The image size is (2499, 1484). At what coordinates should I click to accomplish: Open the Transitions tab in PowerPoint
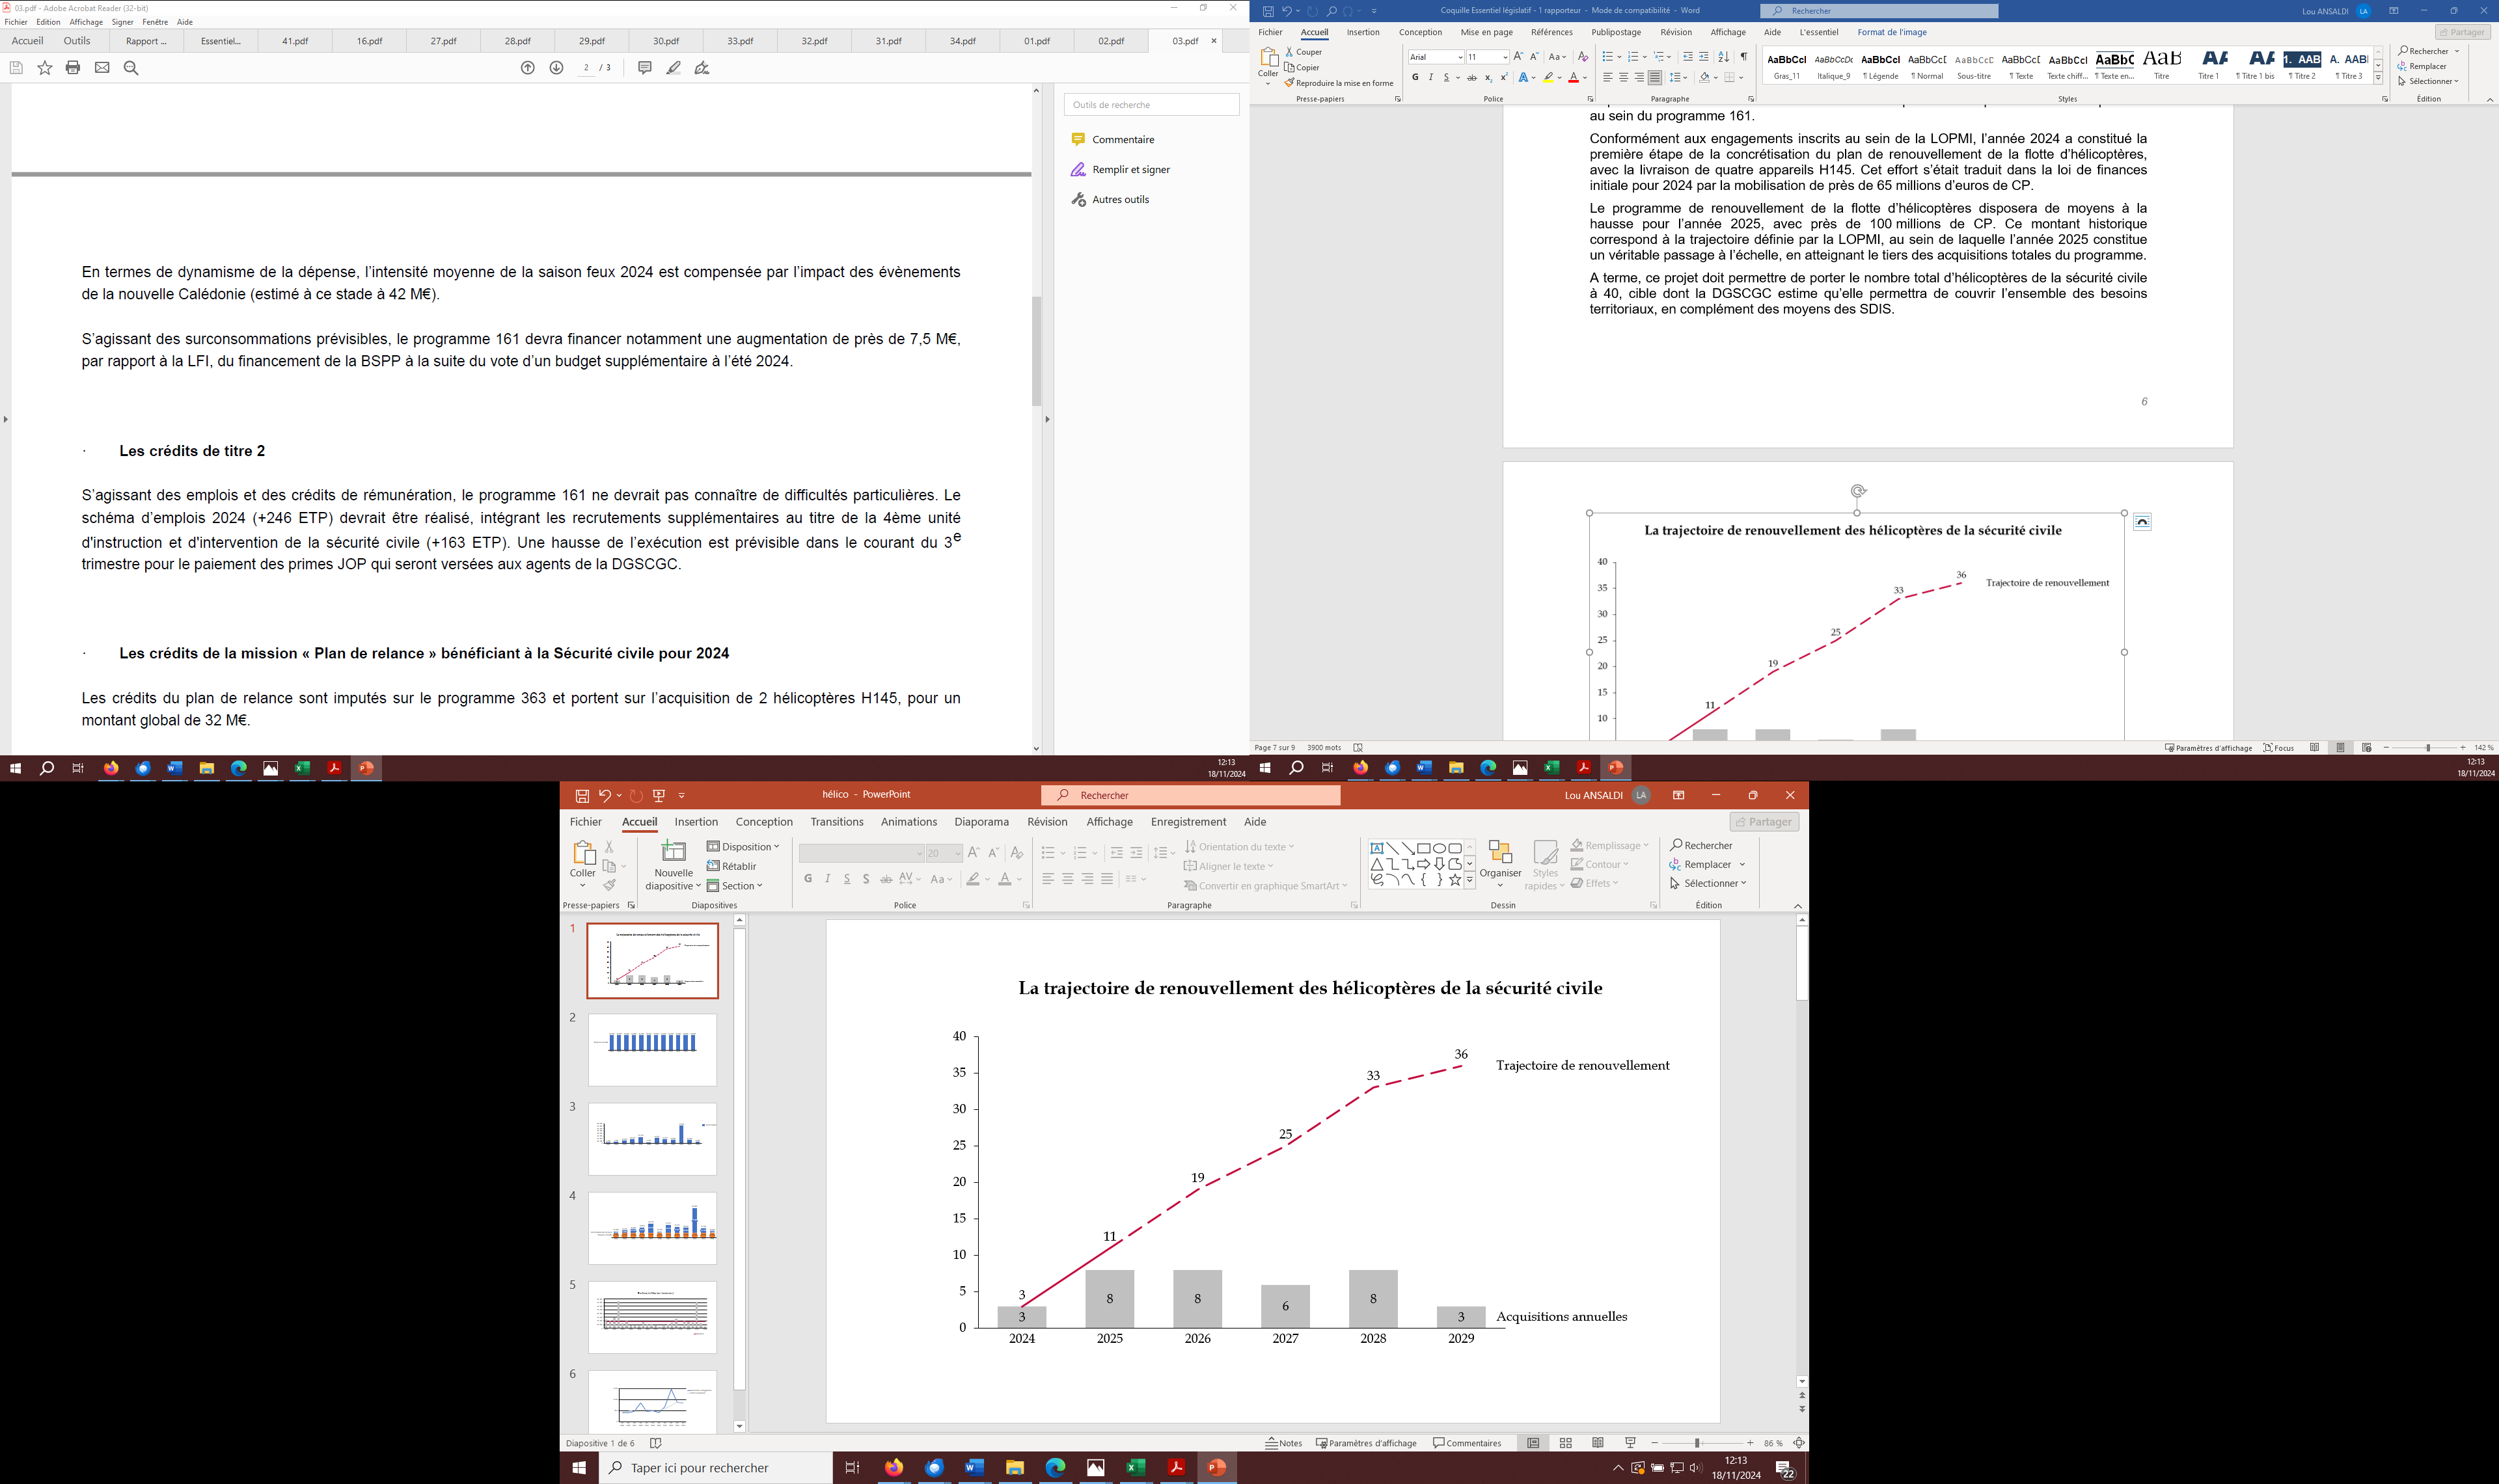tap(836, 822)
